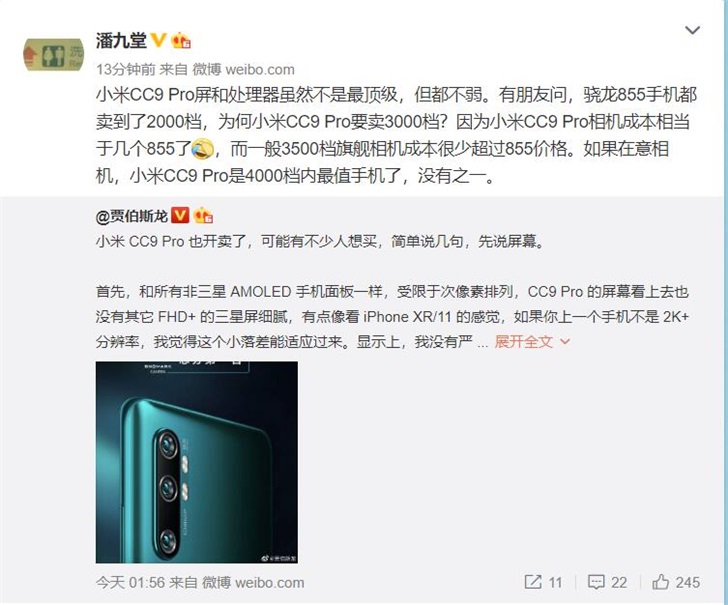Click the top 微博 weibo.com source link

coord(244,69)
